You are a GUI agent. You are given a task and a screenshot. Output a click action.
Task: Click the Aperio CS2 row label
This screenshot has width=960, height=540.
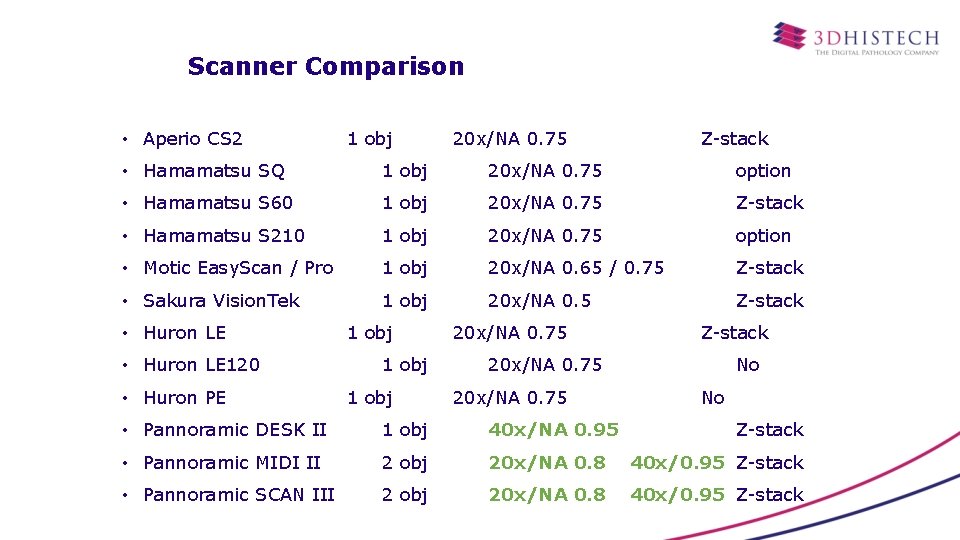pos(192,139)
